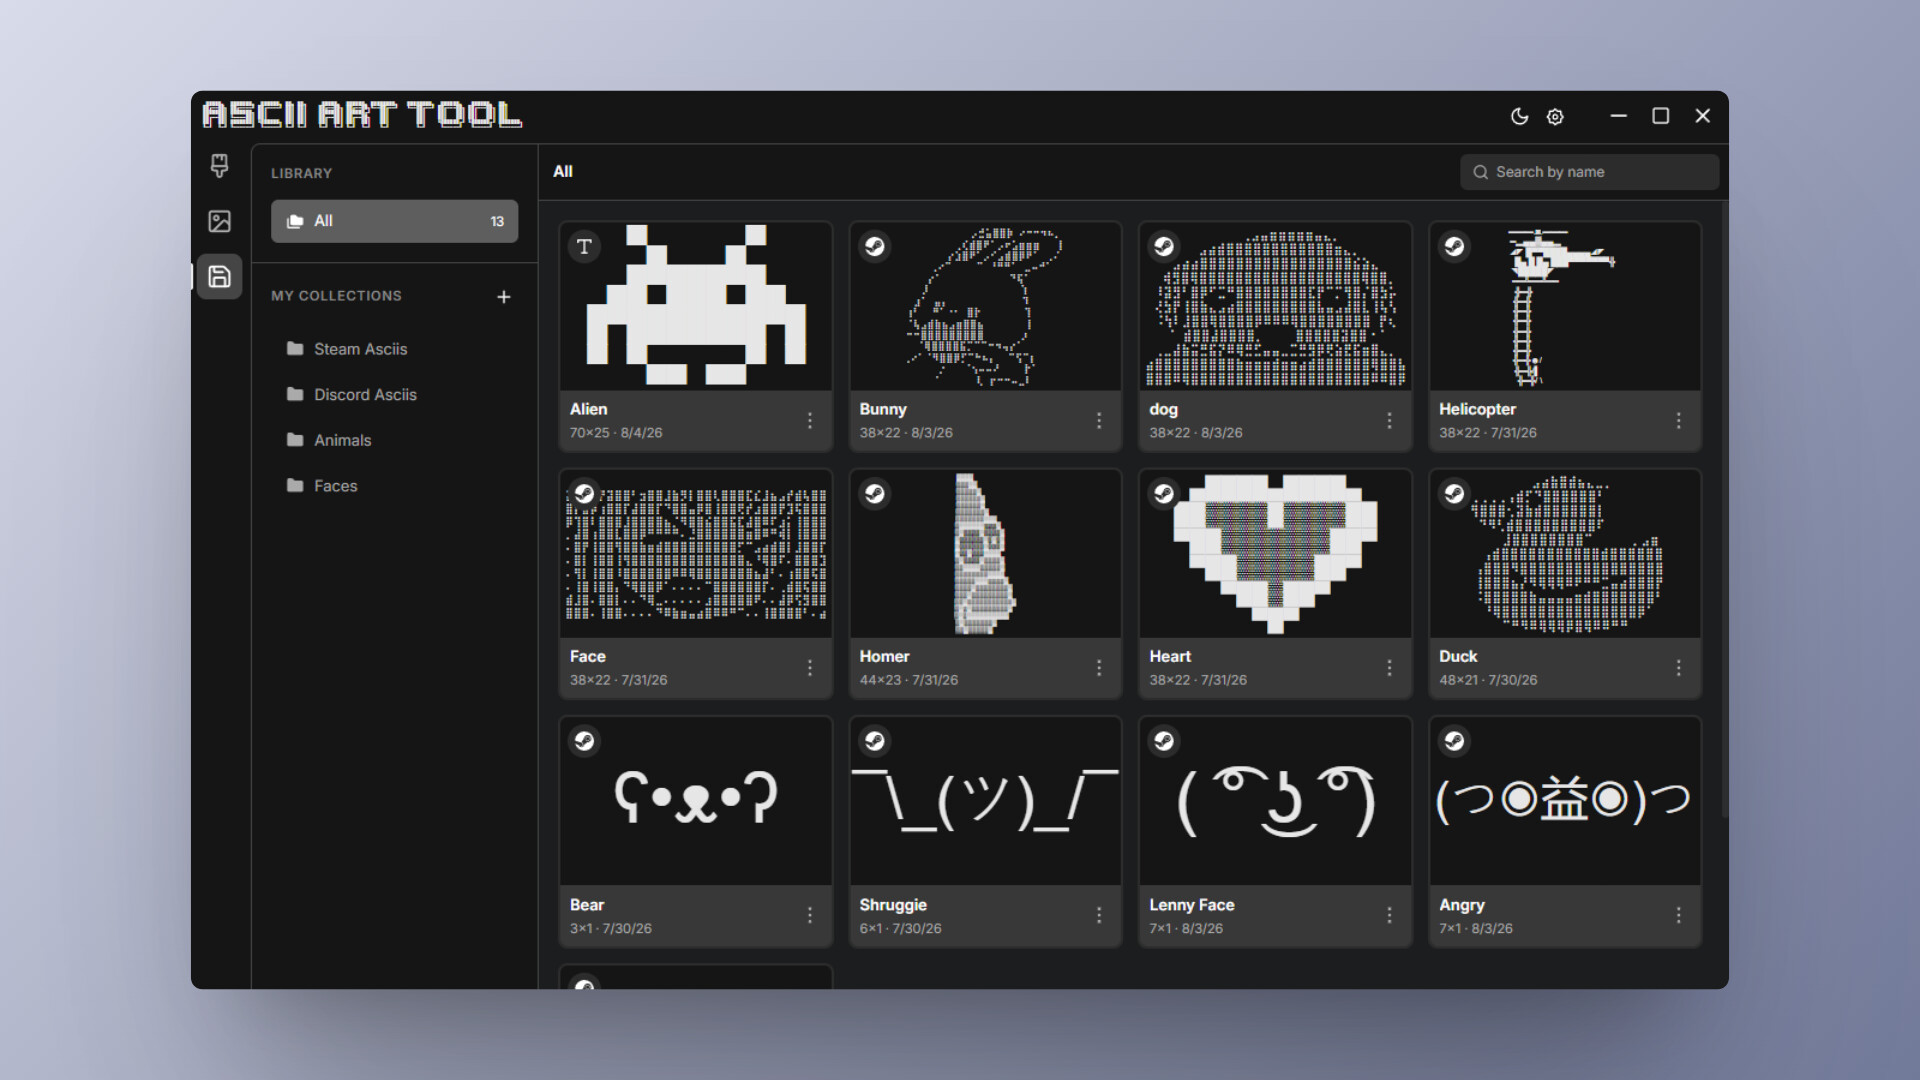The image size is (1920, 1080).
Task: Open the dog card options menu
Action: [1389, 421]
